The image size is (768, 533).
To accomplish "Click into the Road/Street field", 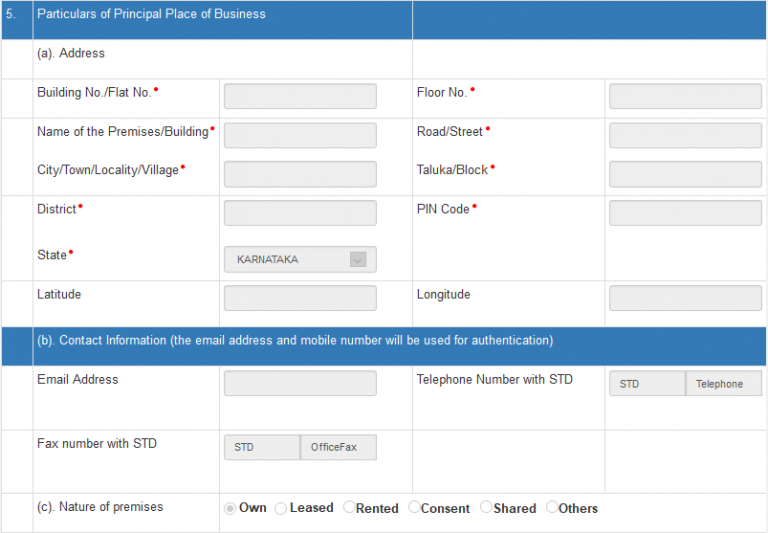I will pyautogui.click(x=685, y=135).
